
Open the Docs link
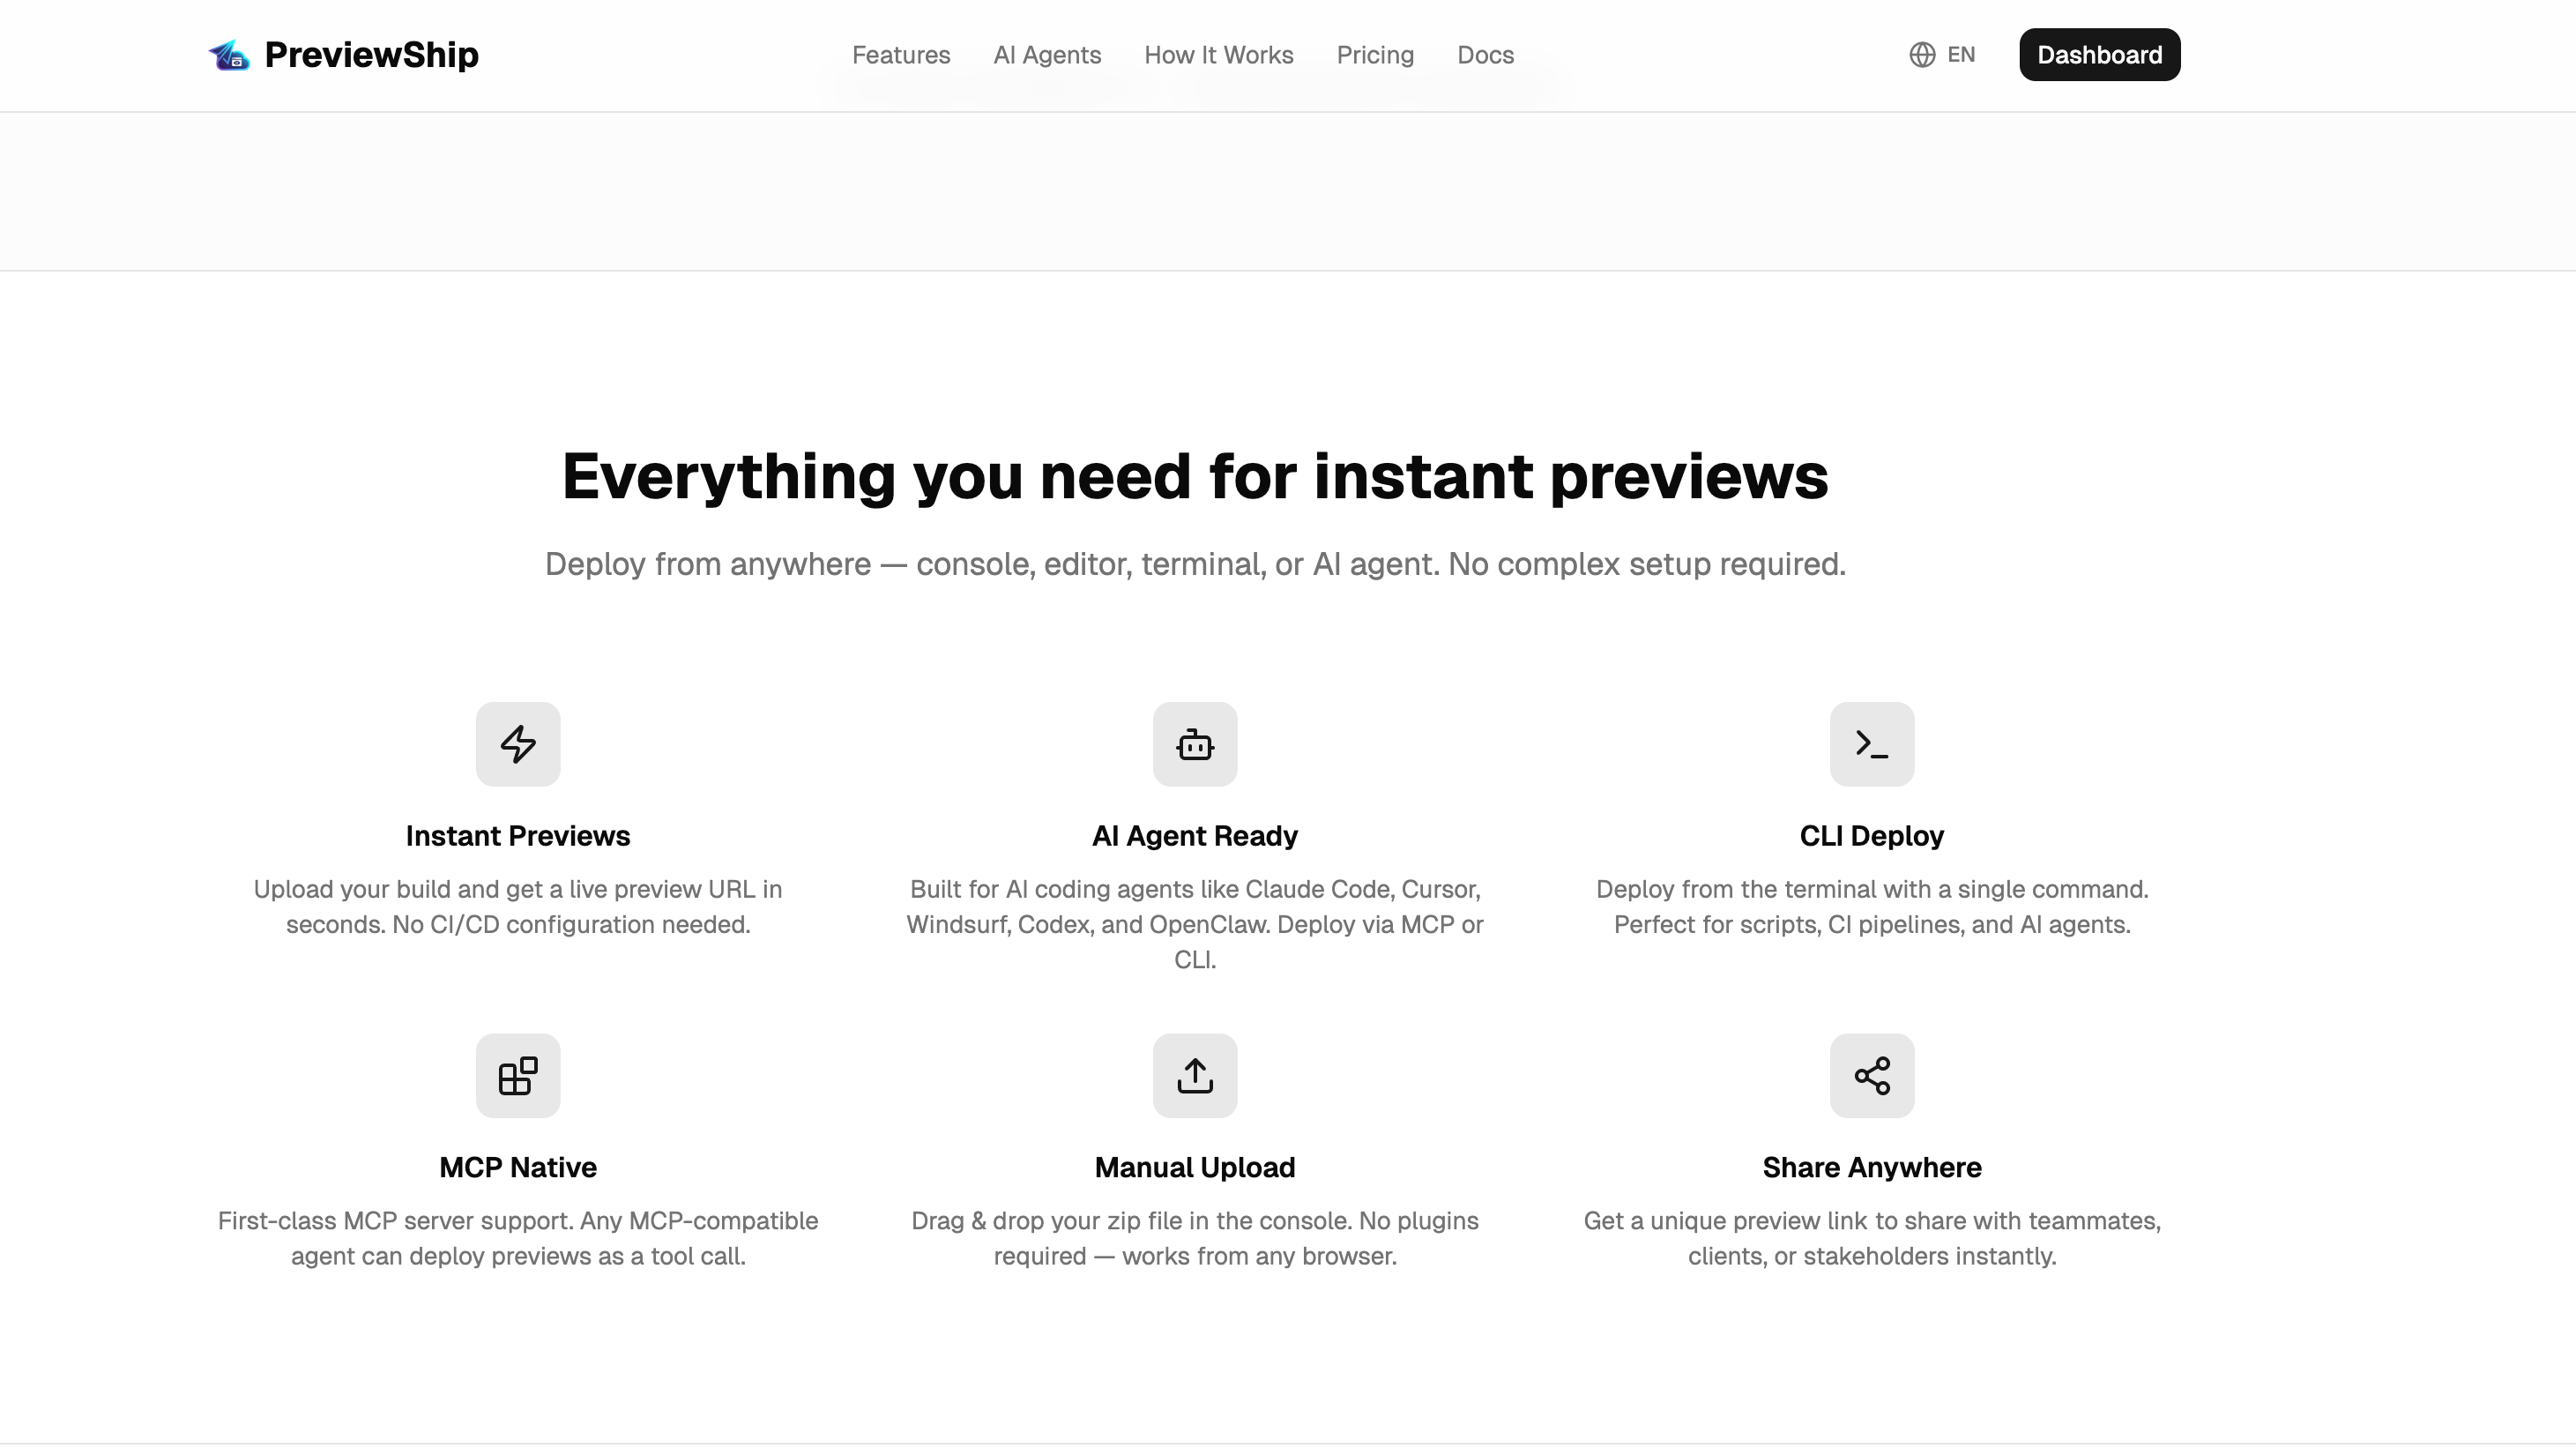1485,55
